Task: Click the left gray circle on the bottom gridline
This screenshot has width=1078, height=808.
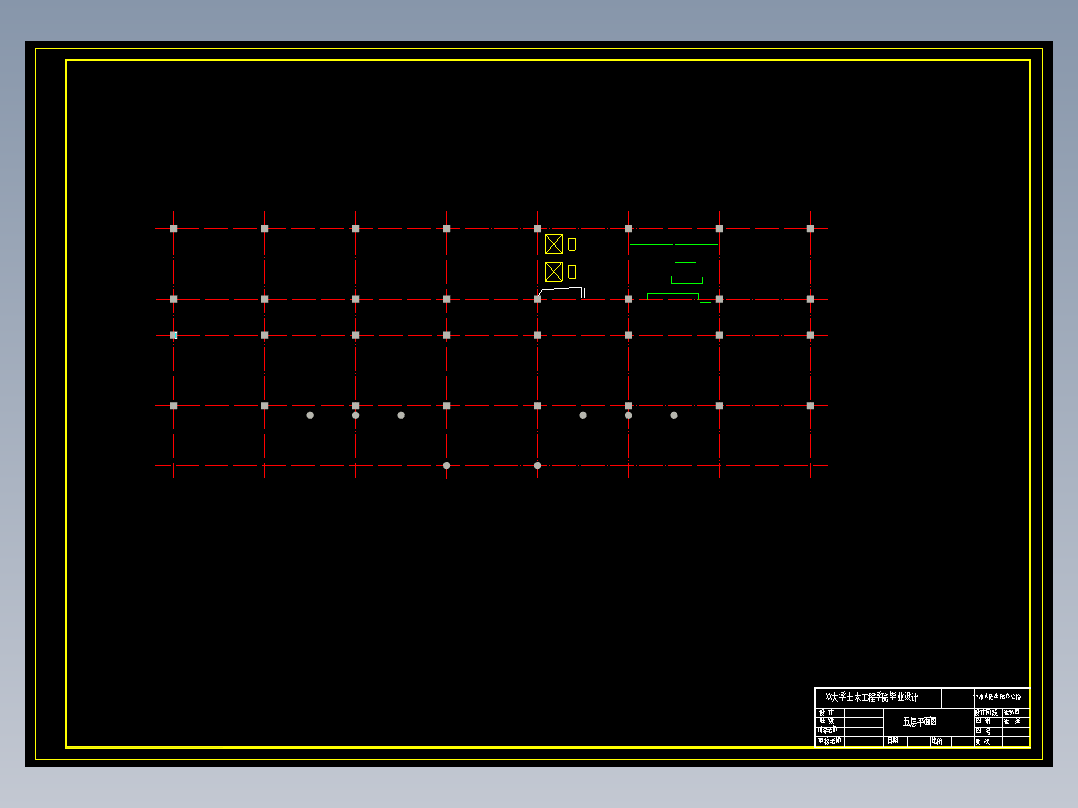Action: coord(446,466)
